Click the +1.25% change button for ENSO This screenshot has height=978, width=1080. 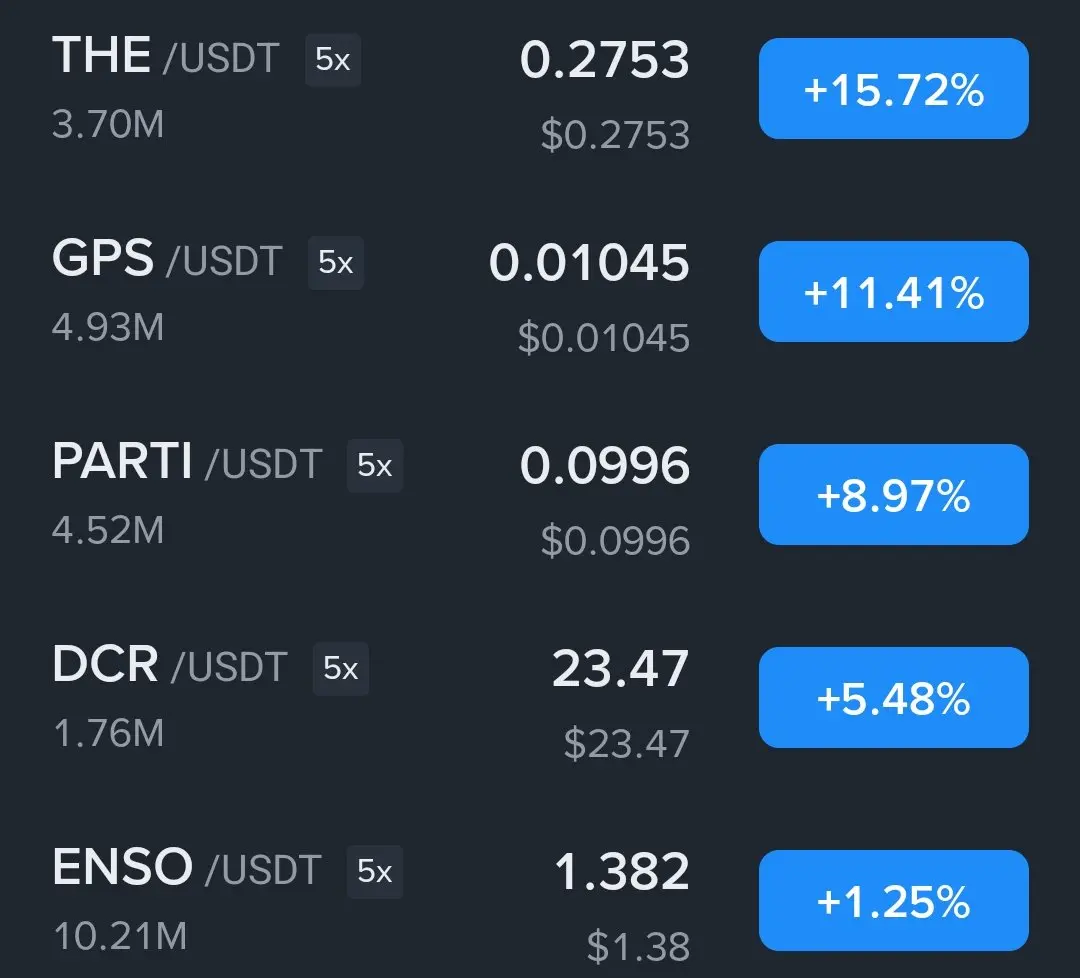893,900
